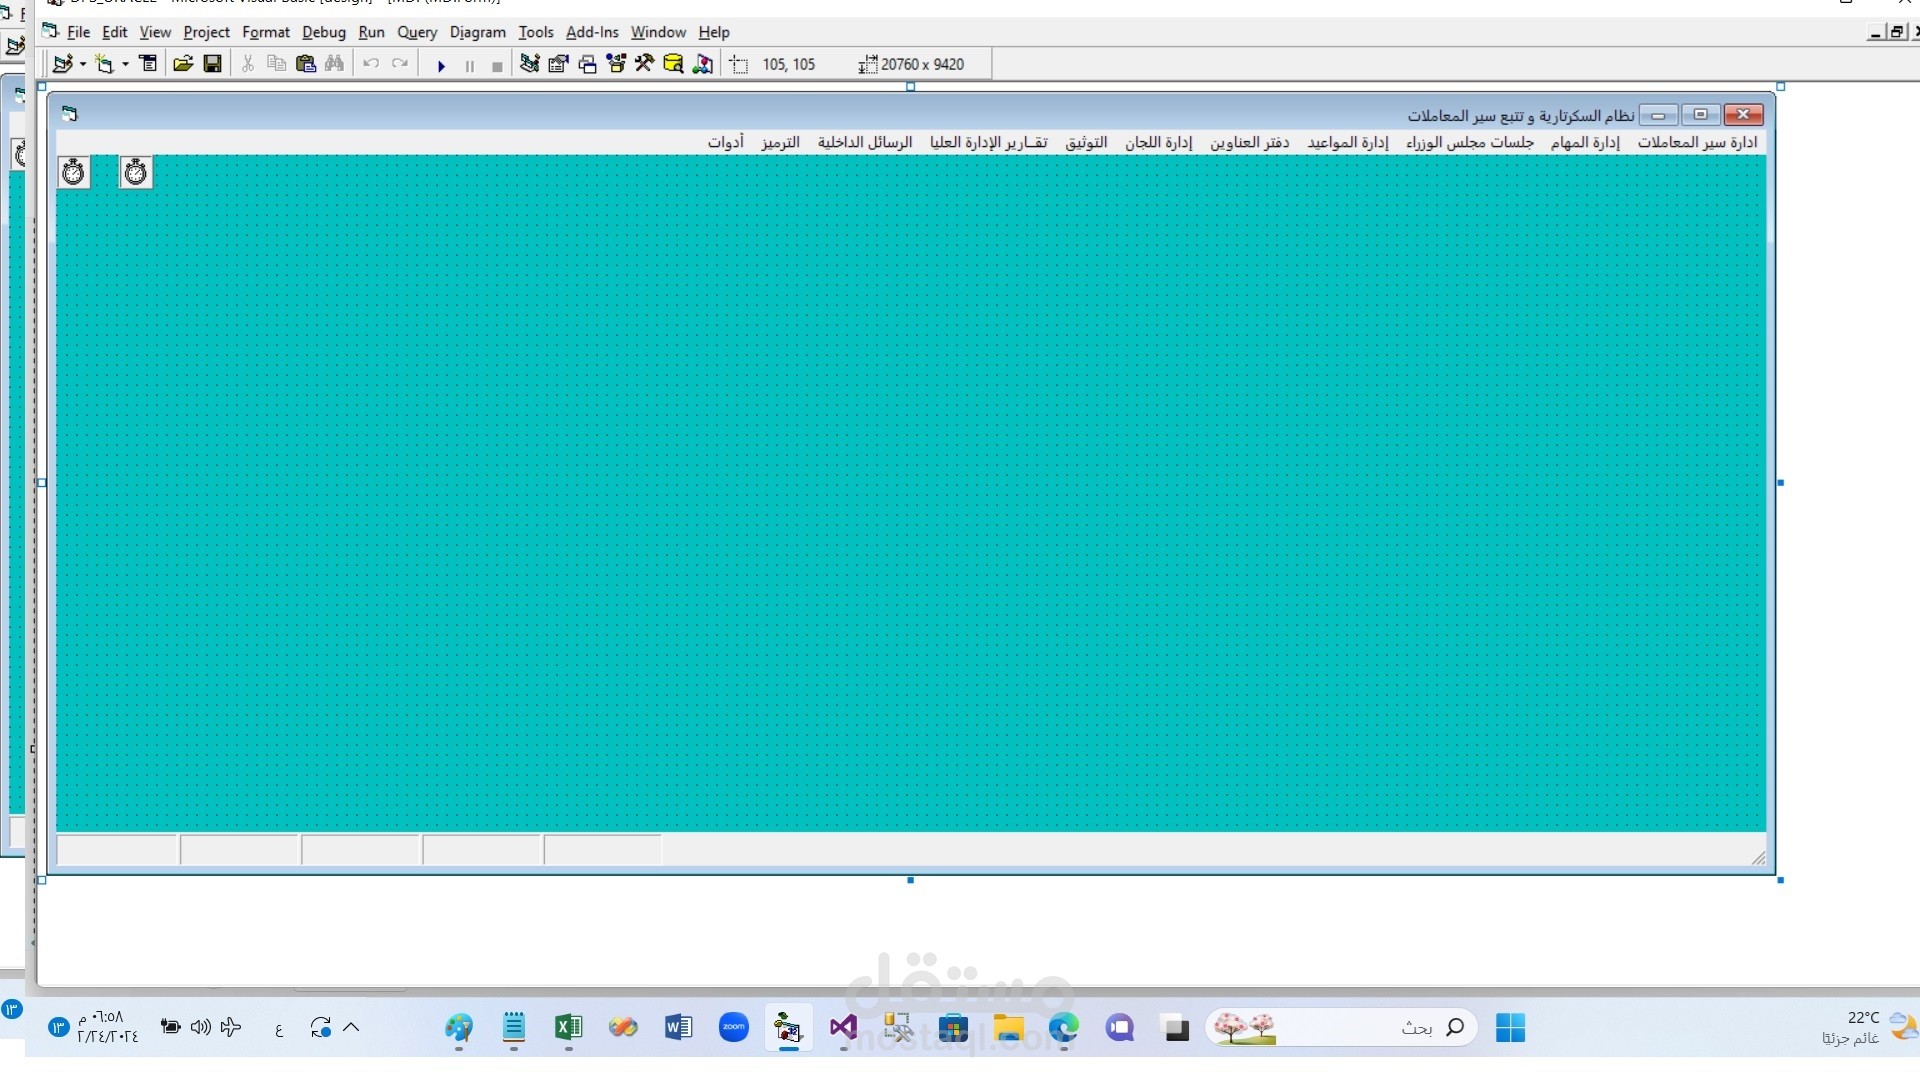Open the Windows Start button
Viewport: 1920px width, 1080px height.
click(1510, 1027)
